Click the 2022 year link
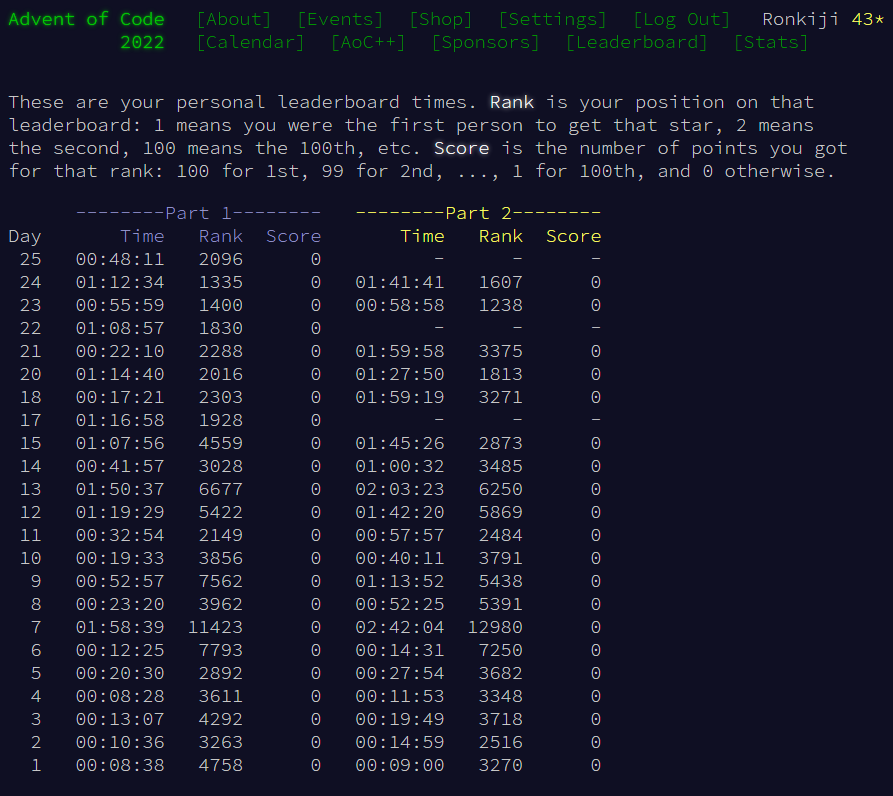The width and height of the screenshot is (893, 796). [x=142, y=42]
